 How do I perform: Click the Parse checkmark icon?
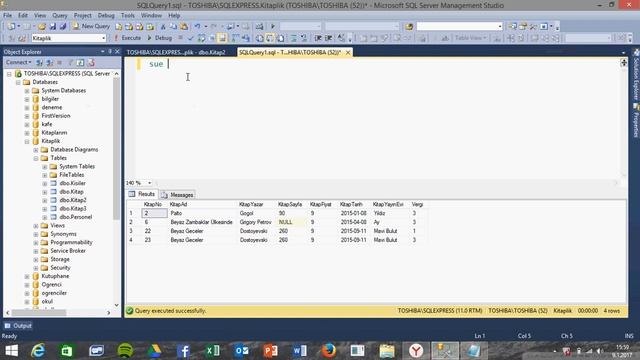point(191,38)
